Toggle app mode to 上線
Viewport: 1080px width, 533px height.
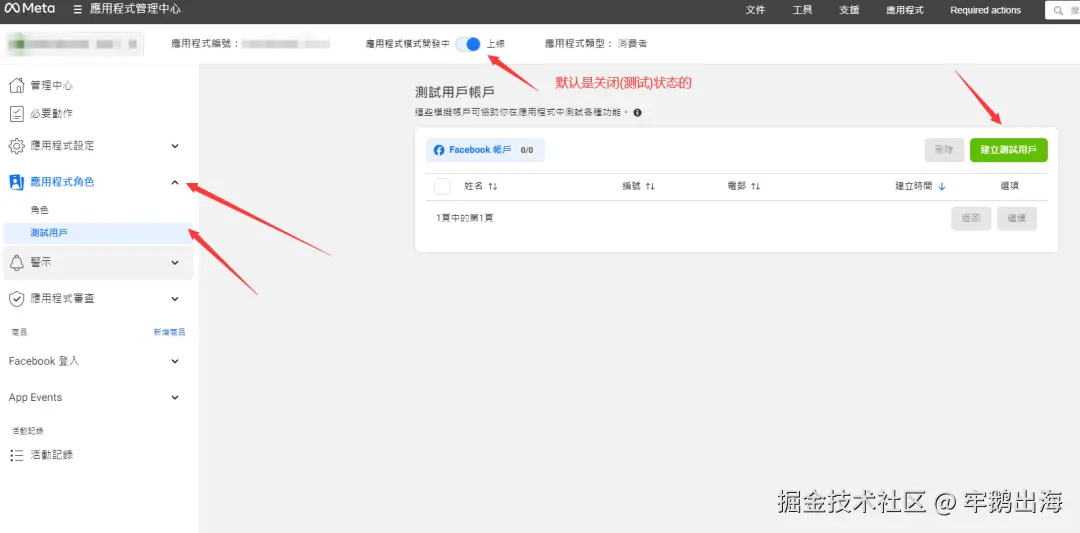(468, 43)
